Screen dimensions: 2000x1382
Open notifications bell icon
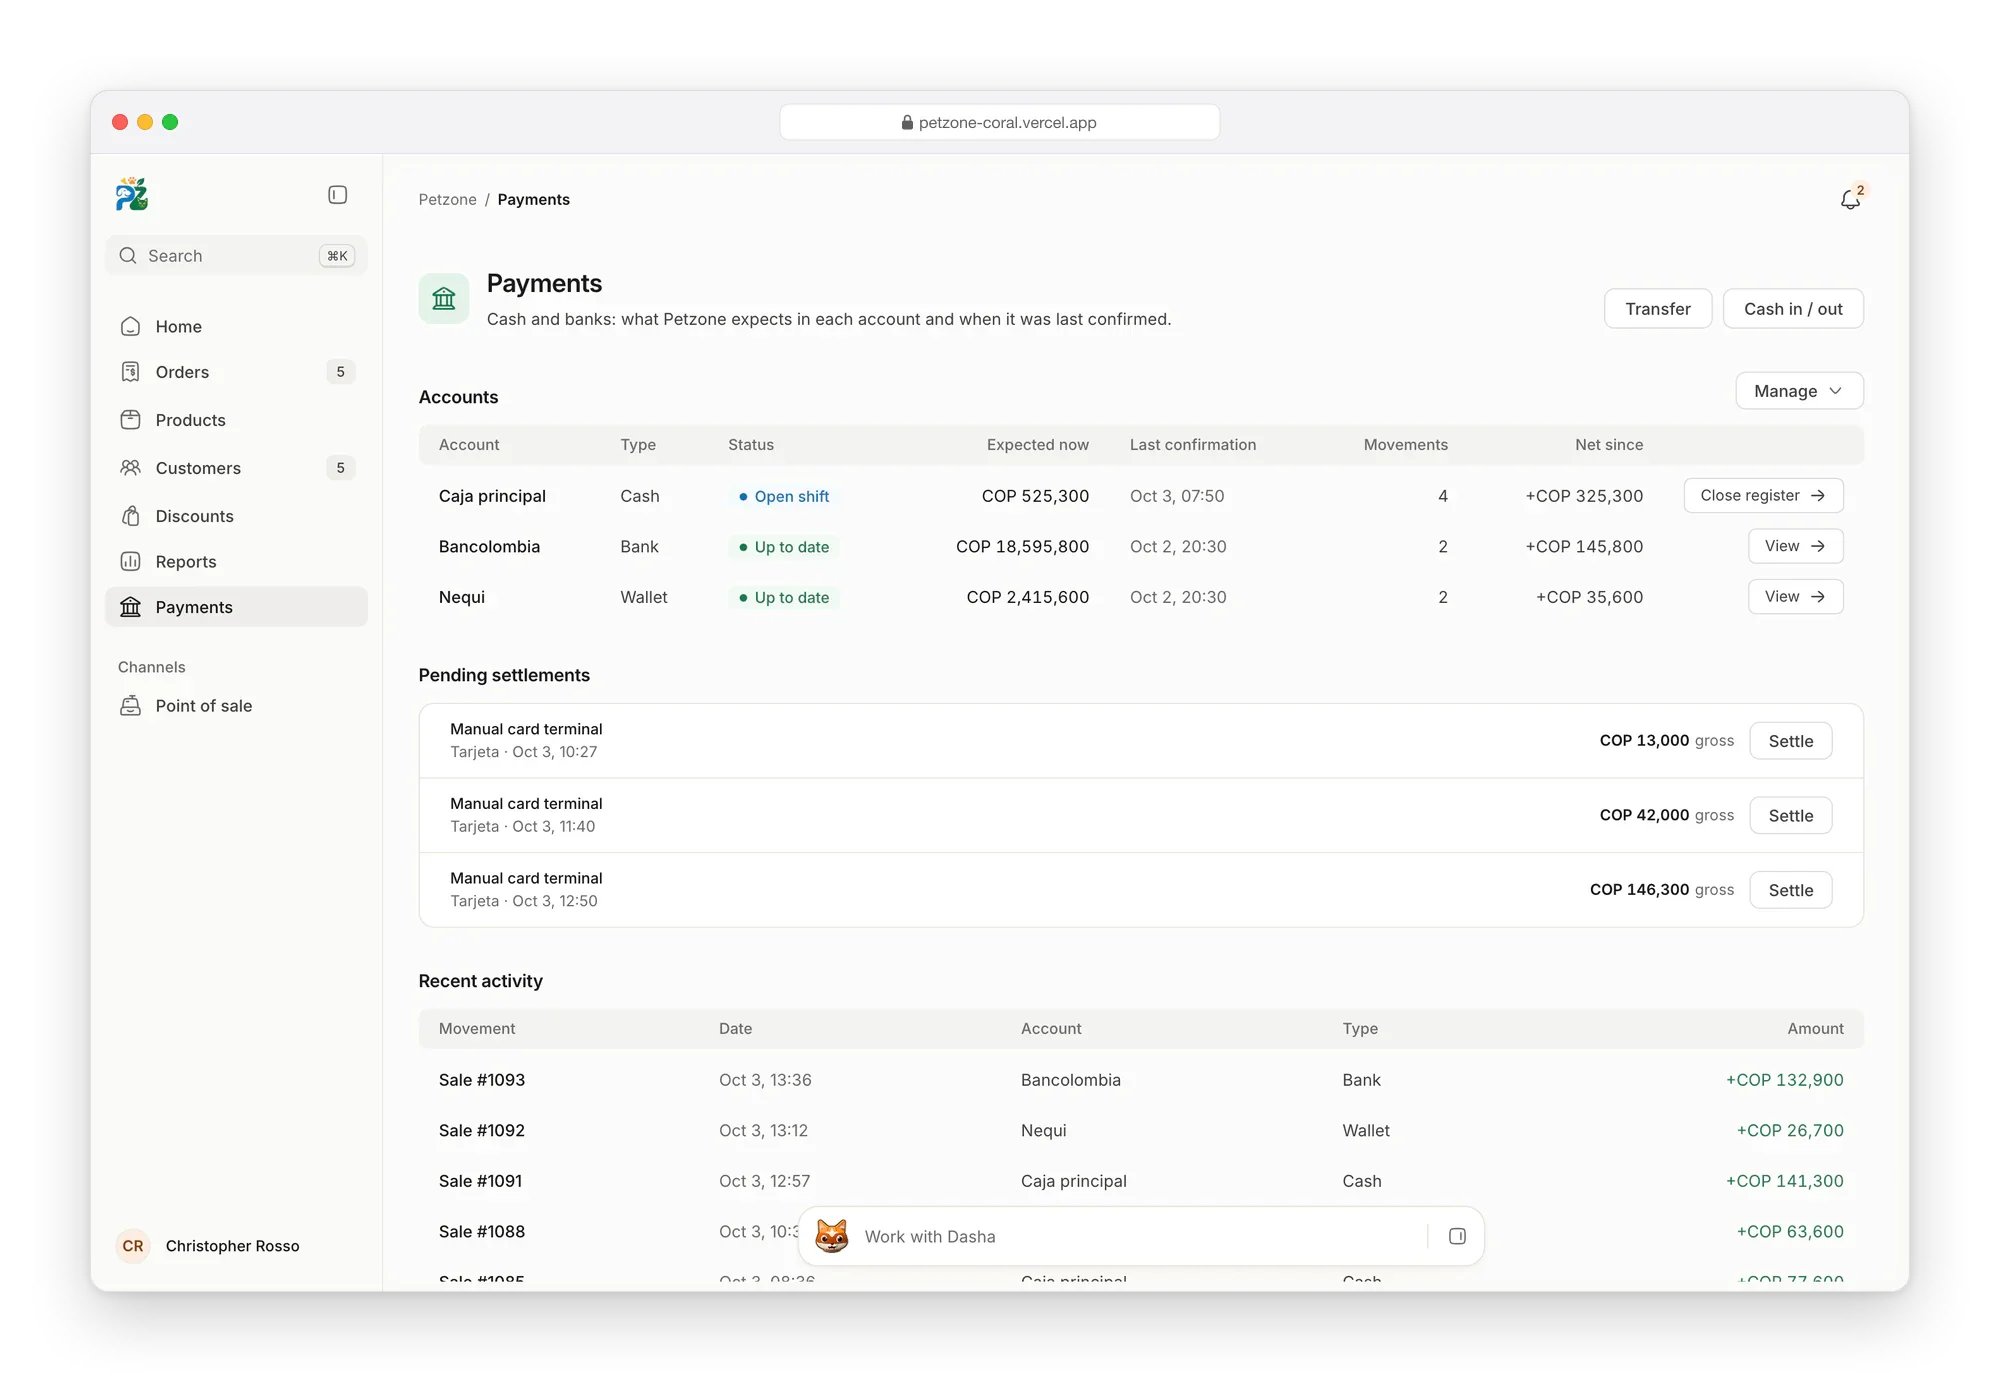(x=1851, y=199)
